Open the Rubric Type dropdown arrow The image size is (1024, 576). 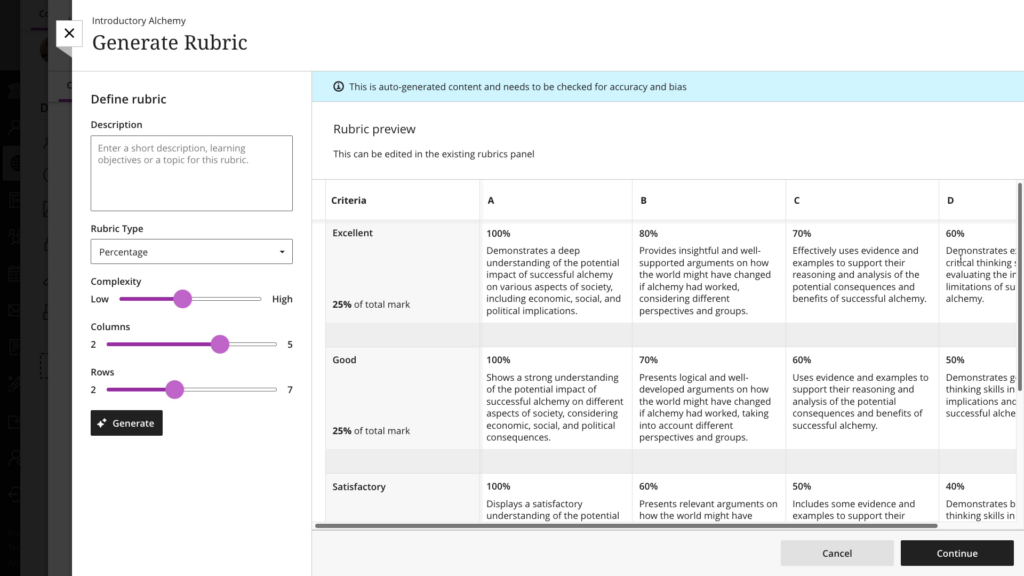click(282, 252)
